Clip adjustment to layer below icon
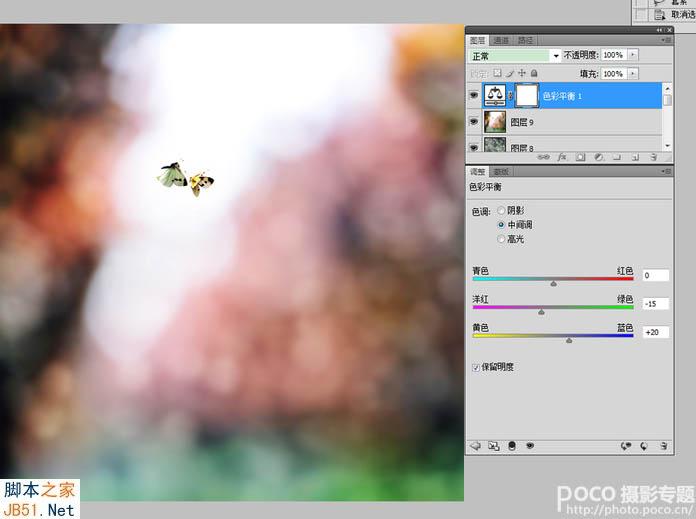Screen dimensions: 696x519 pos(512,446)
